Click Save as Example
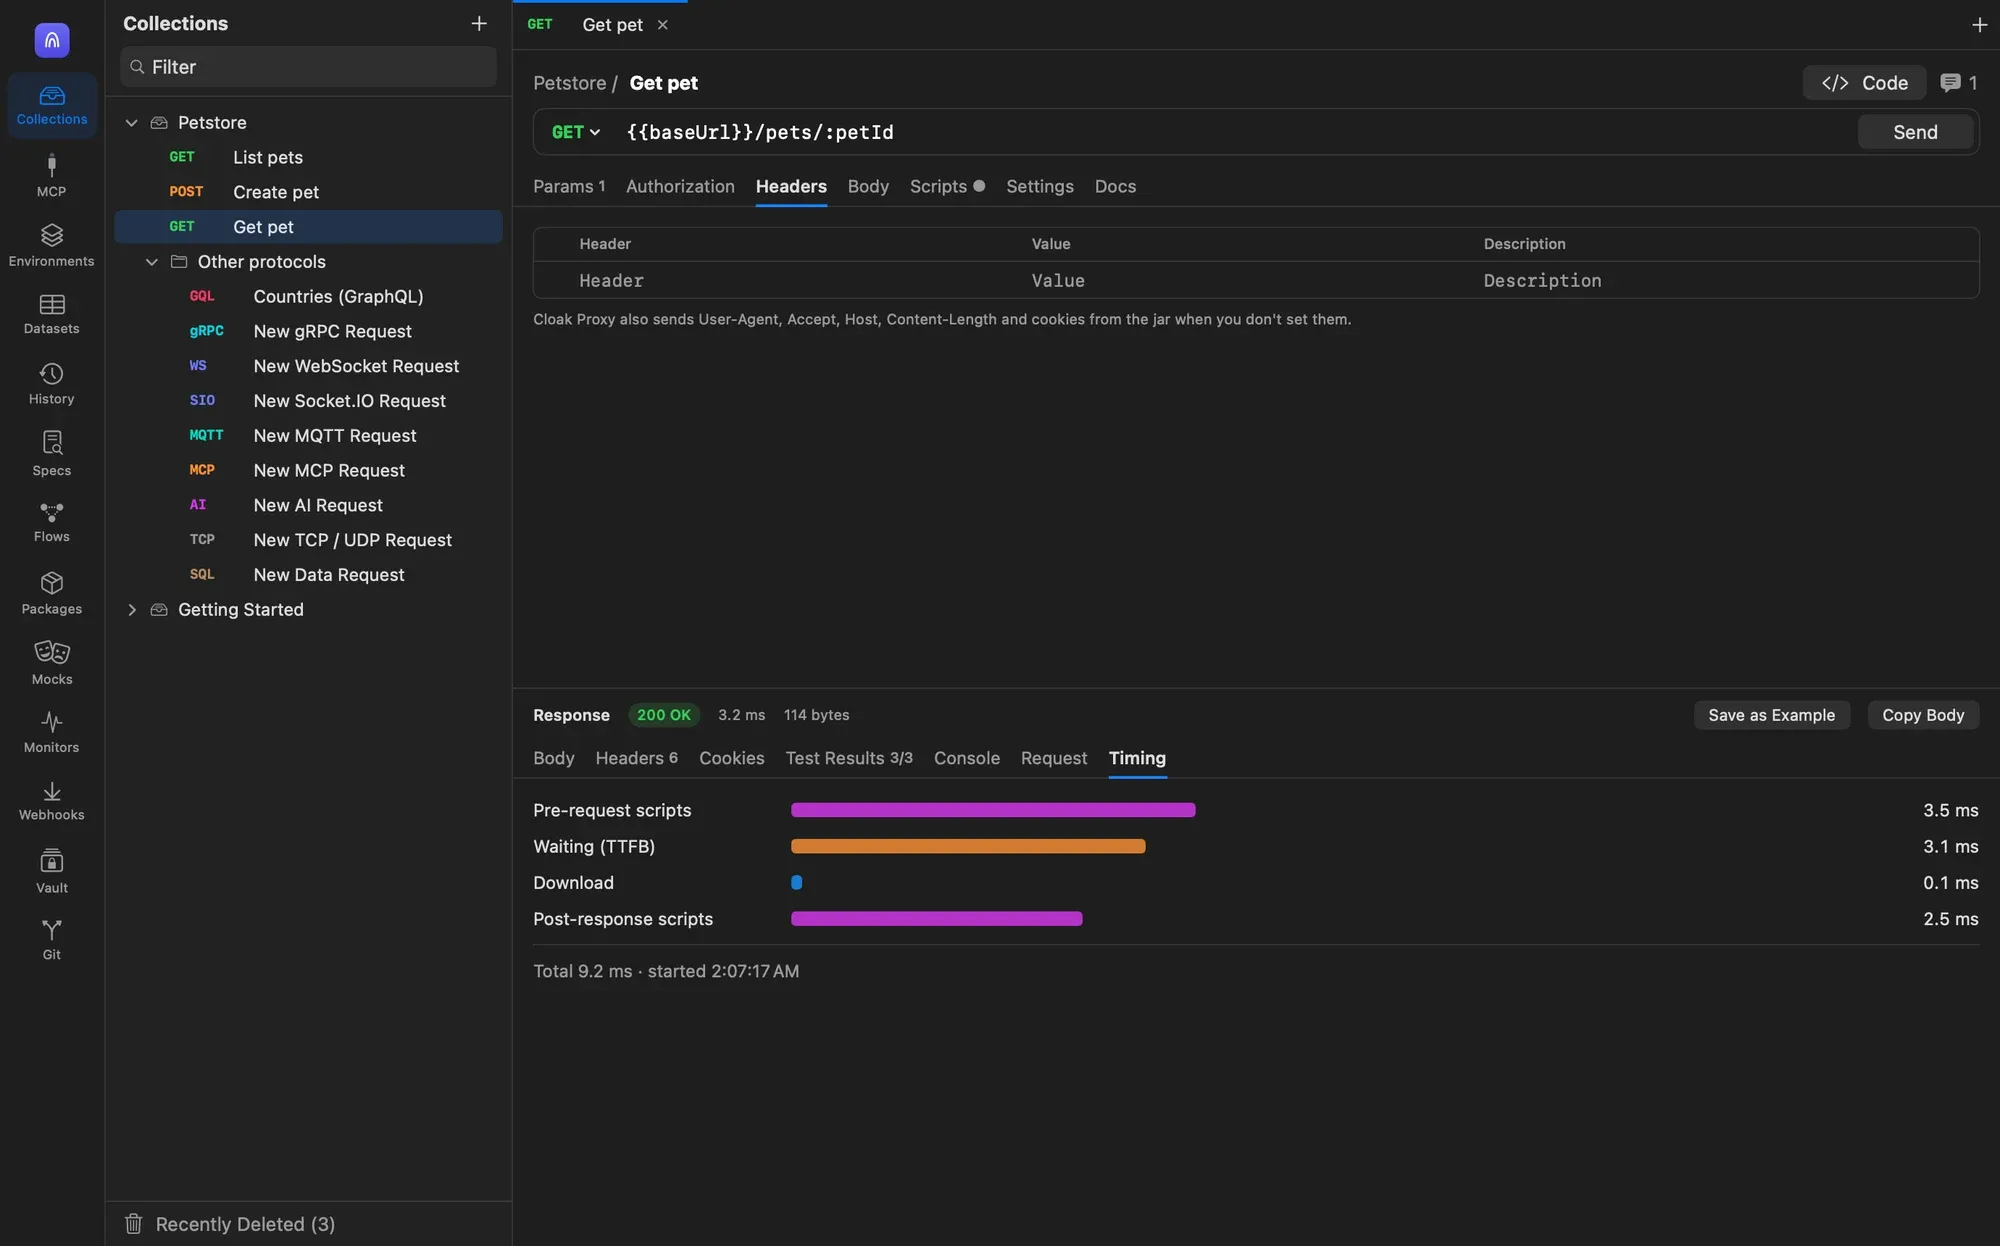Screen dimensions: 2000x1246 [1771, 715]
